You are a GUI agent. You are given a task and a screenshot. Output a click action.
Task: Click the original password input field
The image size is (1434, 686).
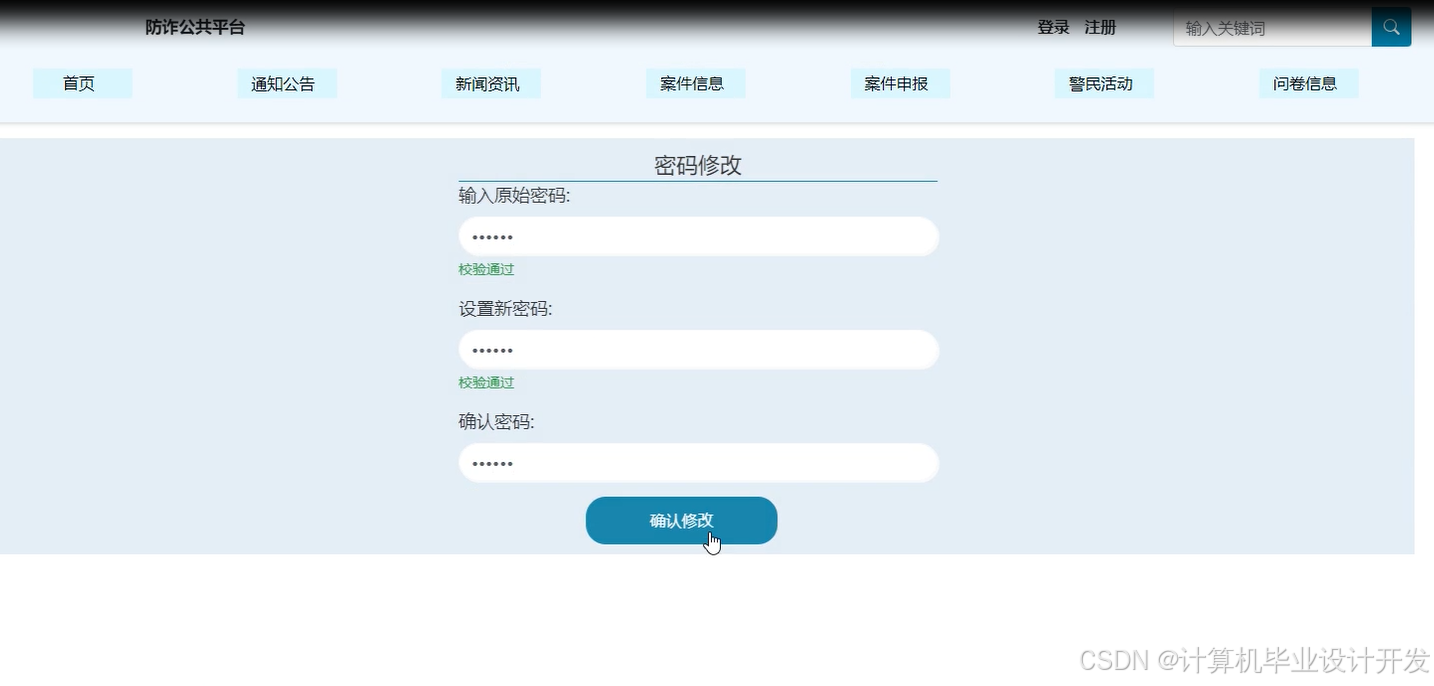pyautogui.click(x=698, y=237)
